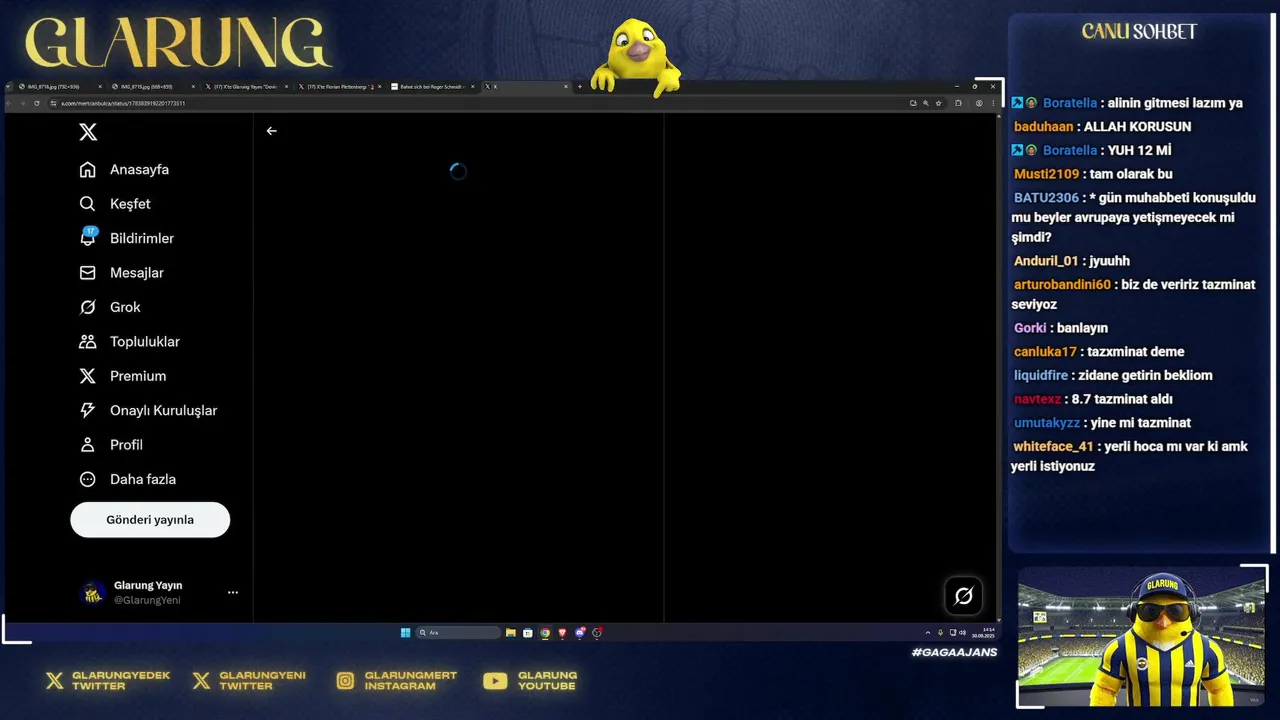Open Keşfet search icon in sidebar
The width and height of the screenshot is (1280, 720).
pyautogui.click(x=88, y=204)
